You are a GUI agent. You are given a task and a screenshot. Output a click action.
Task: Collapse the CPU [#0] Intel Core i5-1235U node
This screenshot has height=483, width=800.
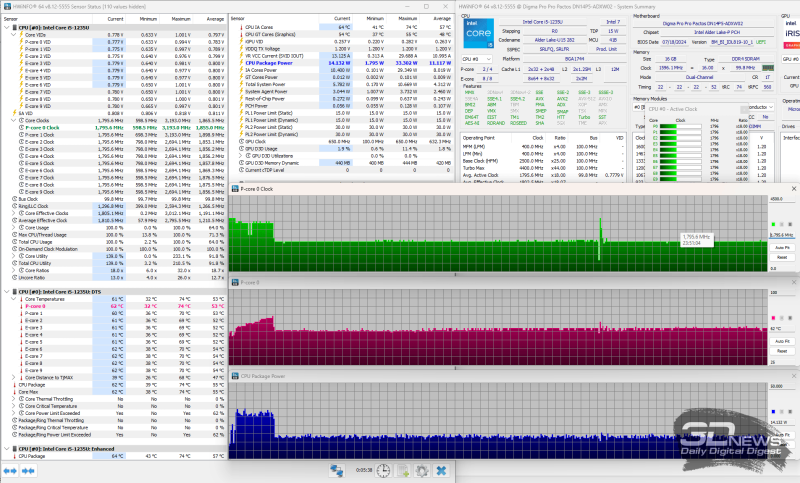point(5,26)
